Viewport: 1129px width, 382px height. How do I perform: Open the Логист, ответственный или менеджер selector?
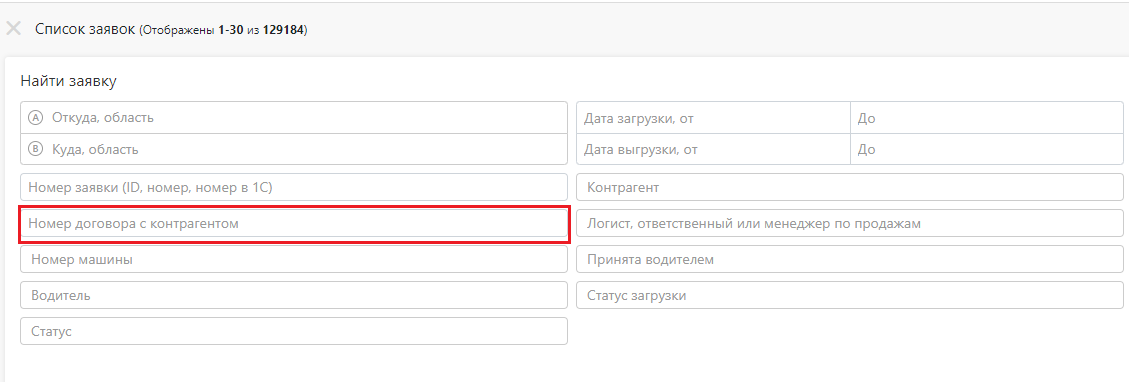click(850, 224)
